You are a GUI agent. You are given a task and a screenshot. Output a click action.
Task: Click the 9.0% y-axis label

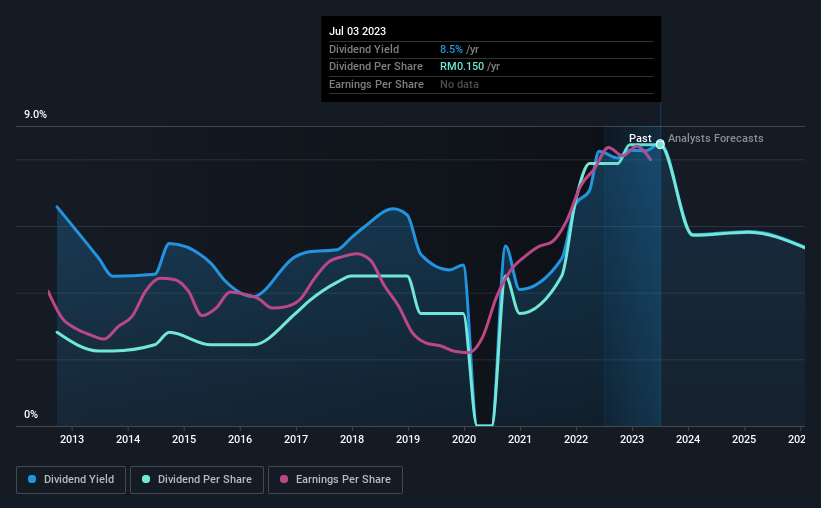click(x=35, y=115)
